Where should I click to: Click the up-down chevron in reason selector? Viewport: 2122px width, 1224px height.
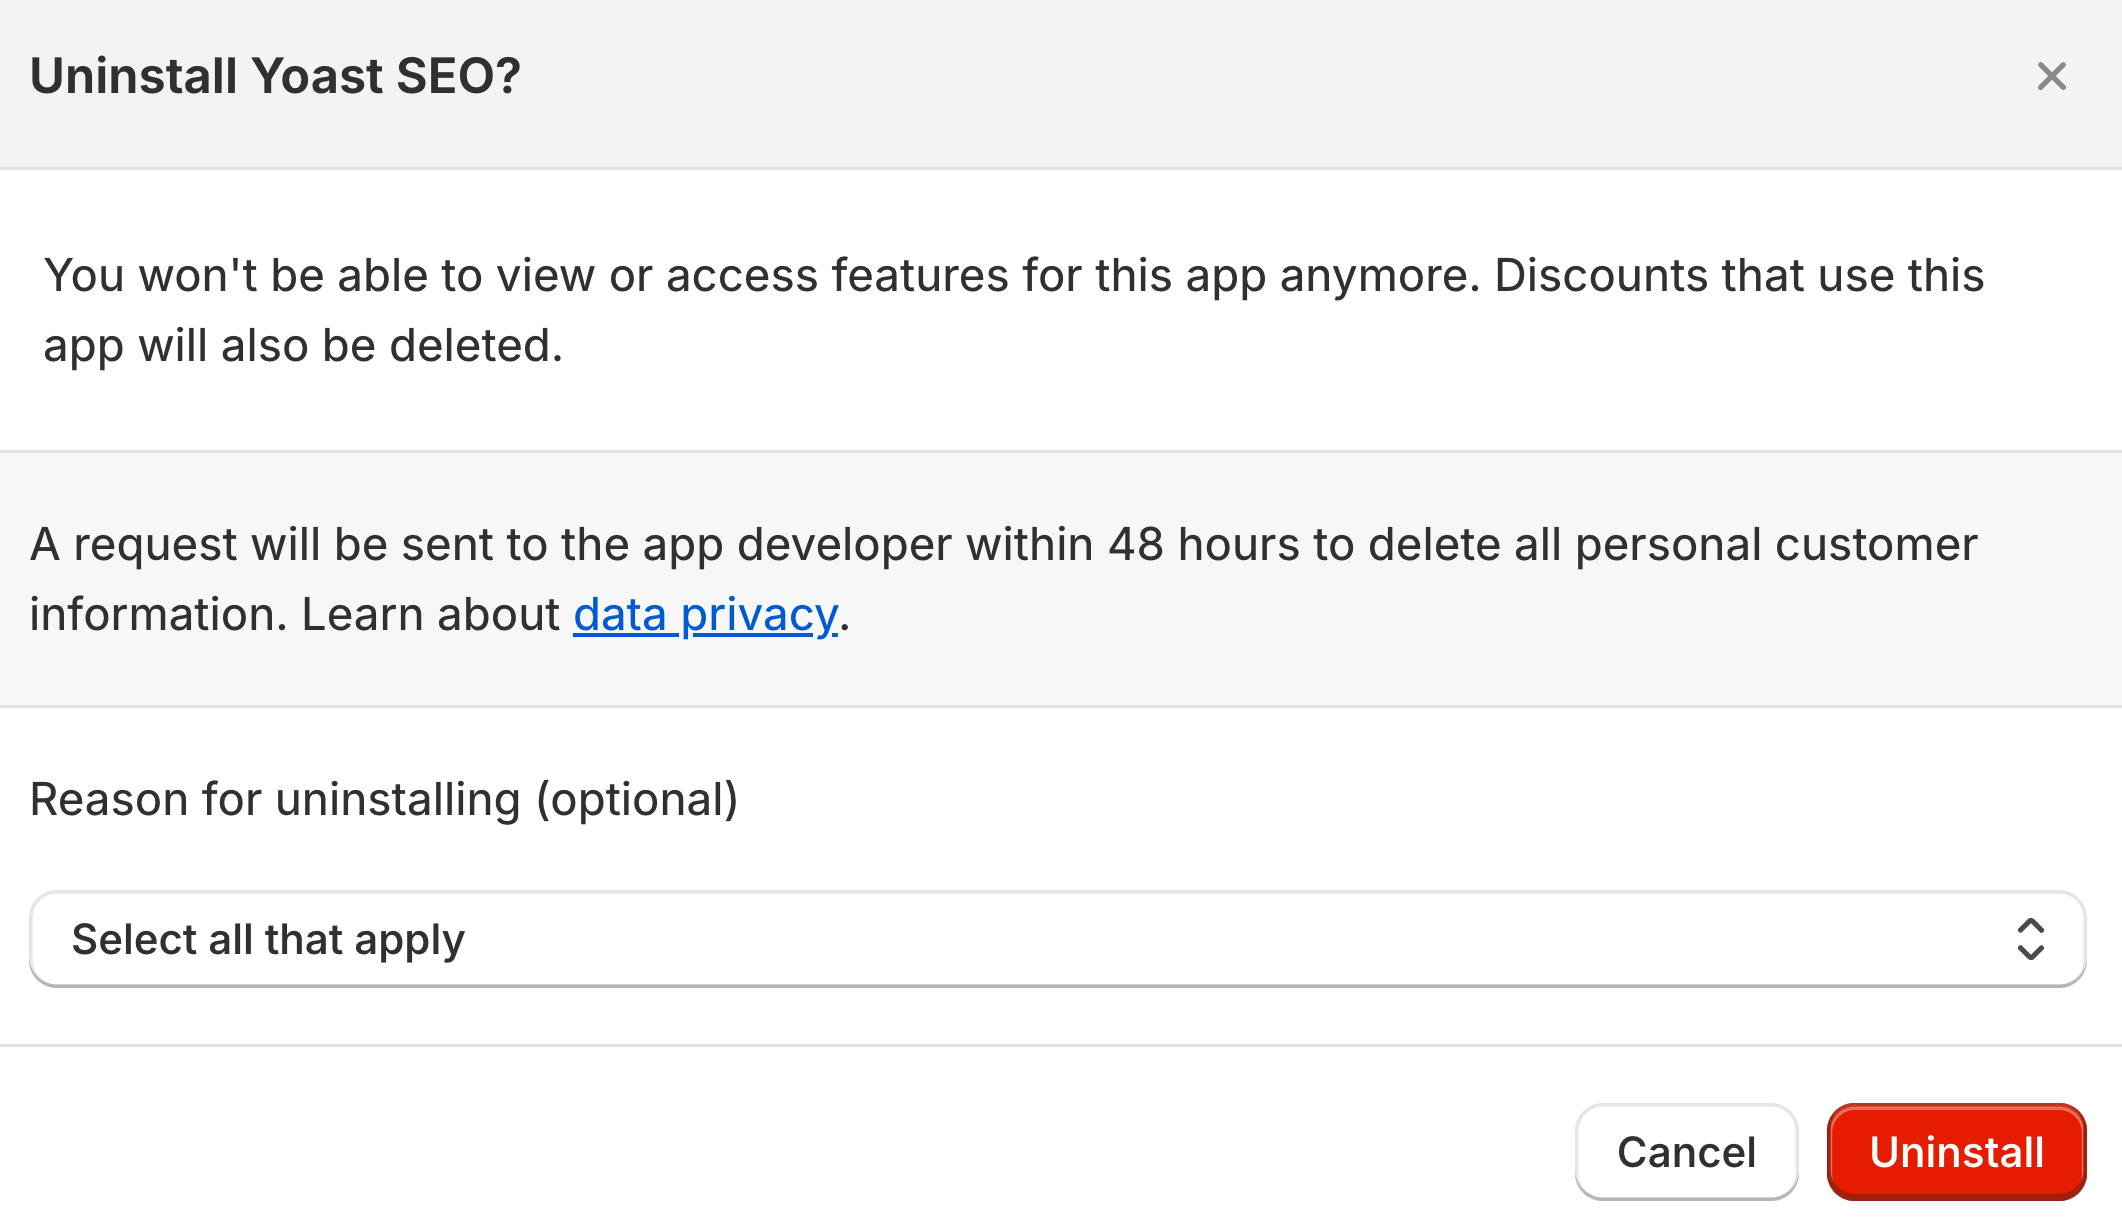point(2030,939)
